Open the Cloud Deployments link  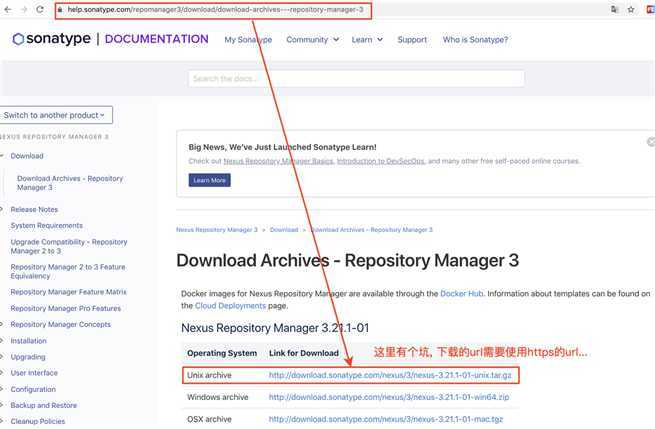(230, 306)
